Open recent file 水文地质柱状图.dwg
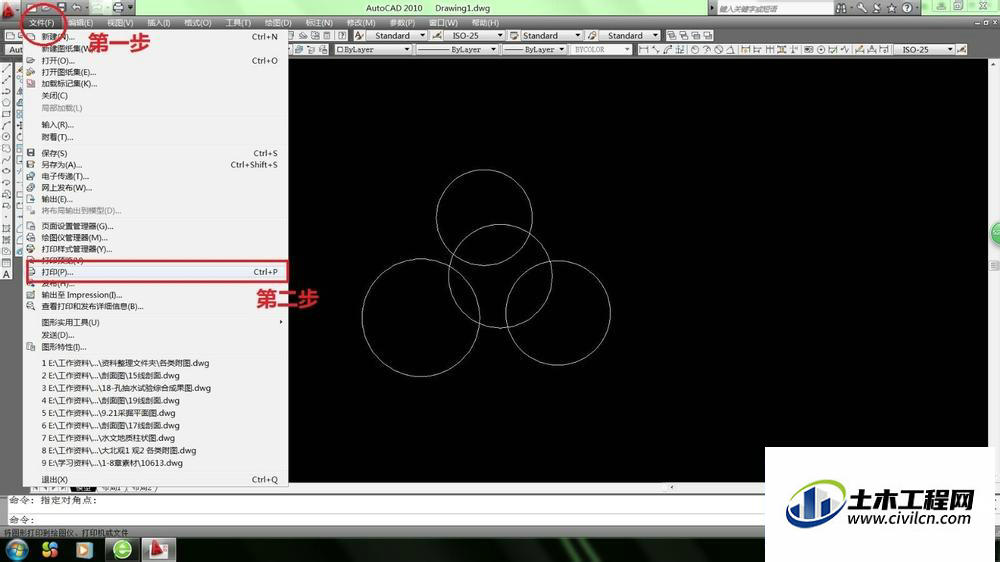The image size is (1000, 562). [x=156, y=438]
